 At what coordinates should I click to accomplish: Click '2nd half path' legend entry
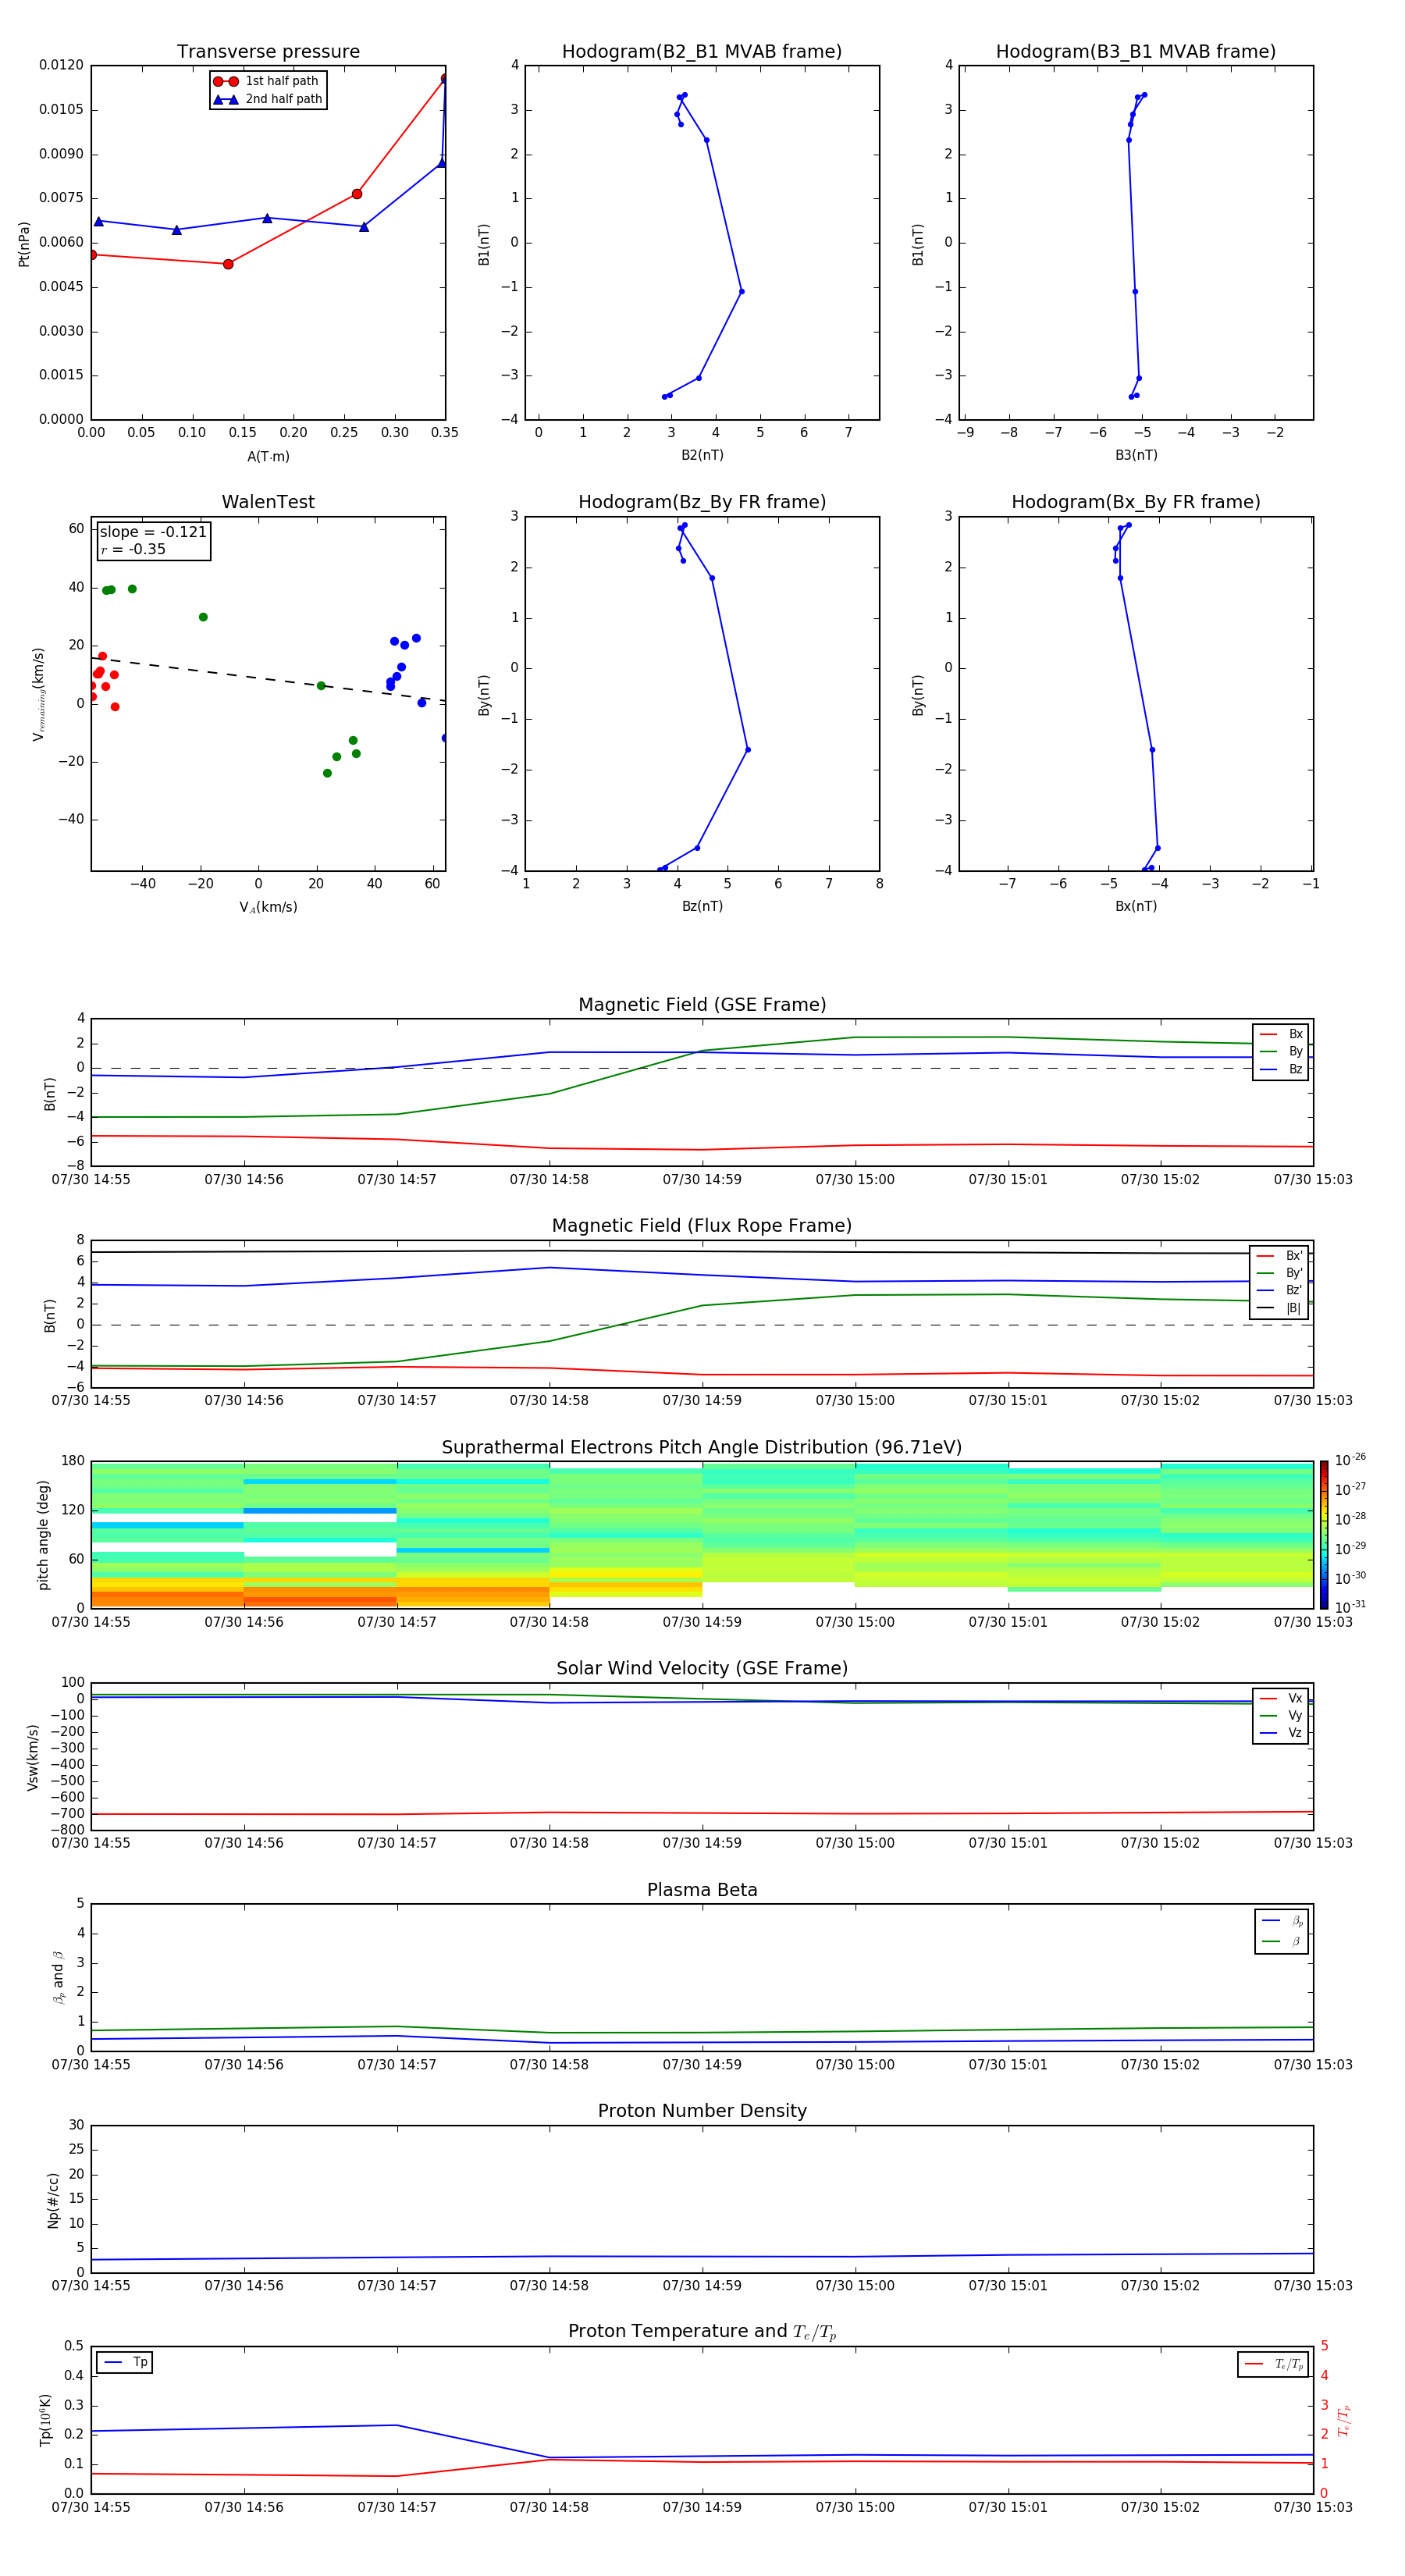pos(268,99)
